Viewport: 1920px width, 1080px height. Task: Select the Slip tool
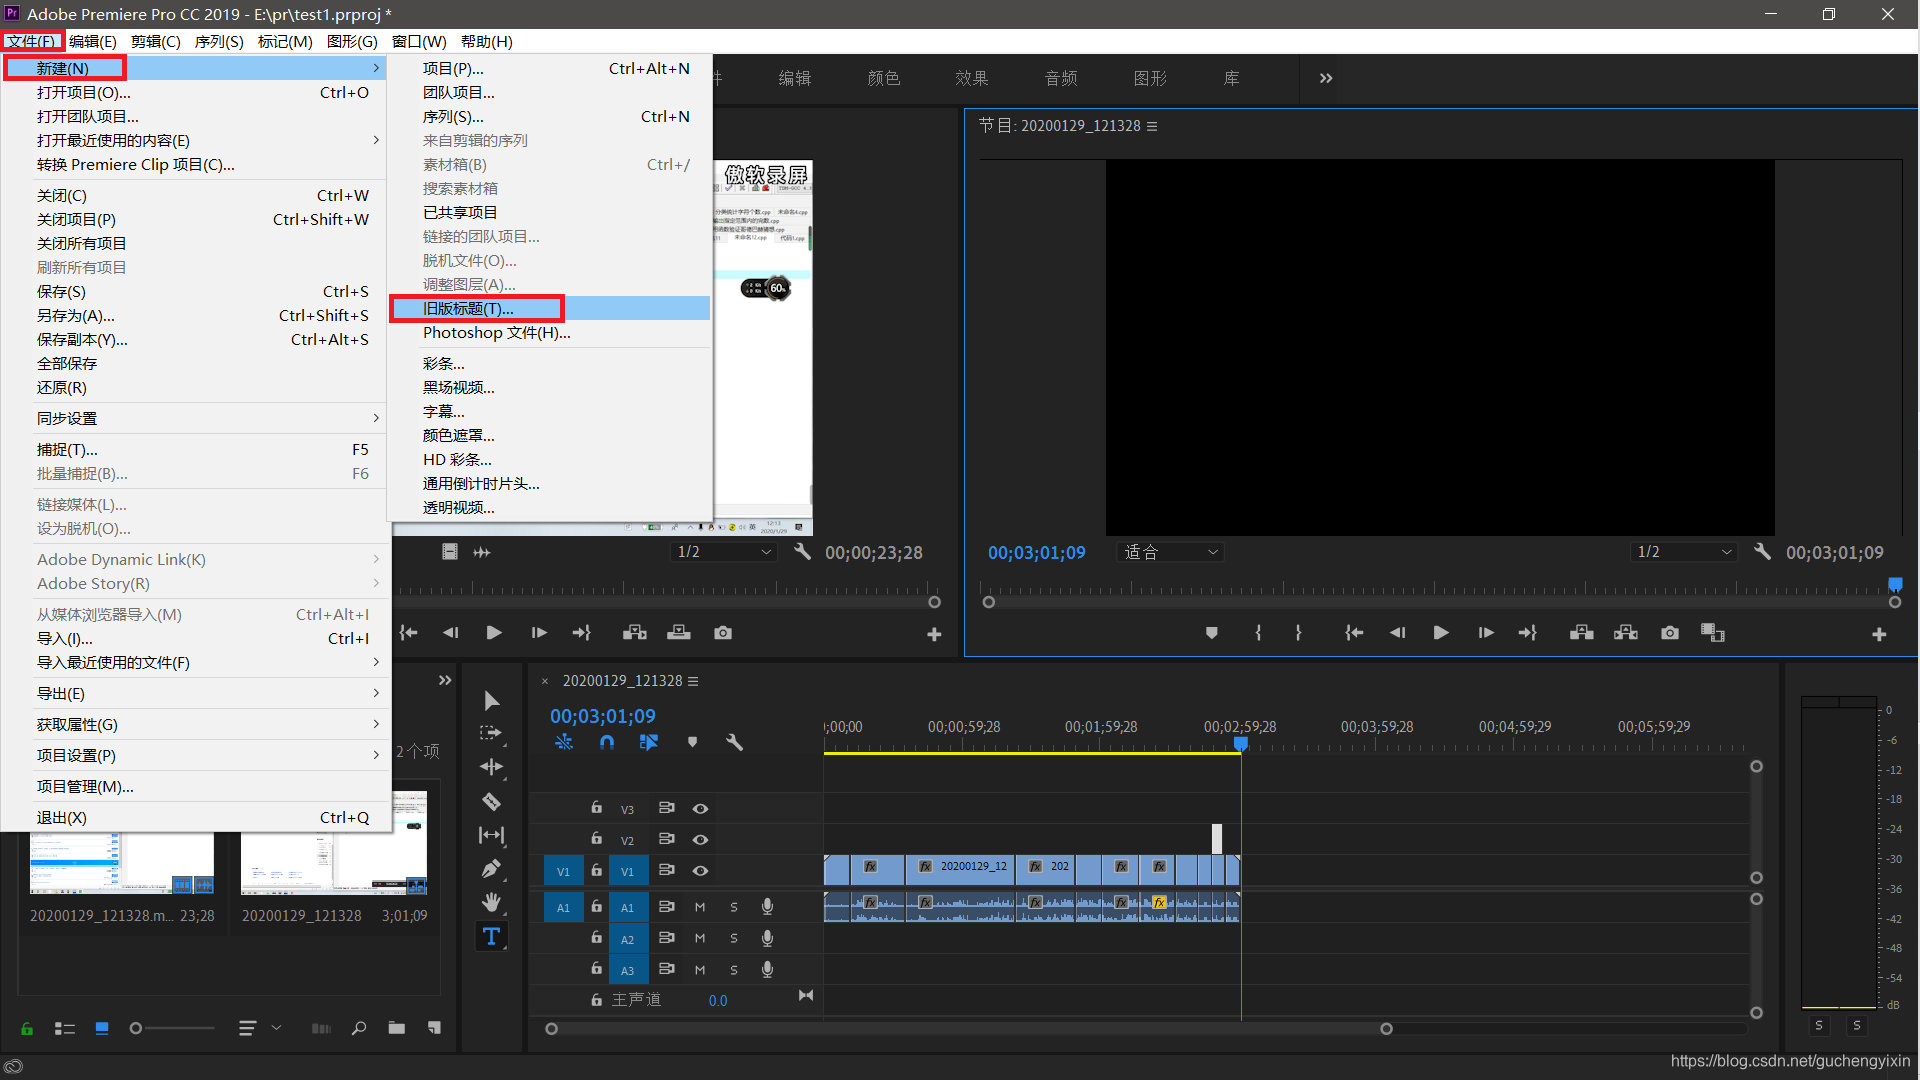pos(491,835)
